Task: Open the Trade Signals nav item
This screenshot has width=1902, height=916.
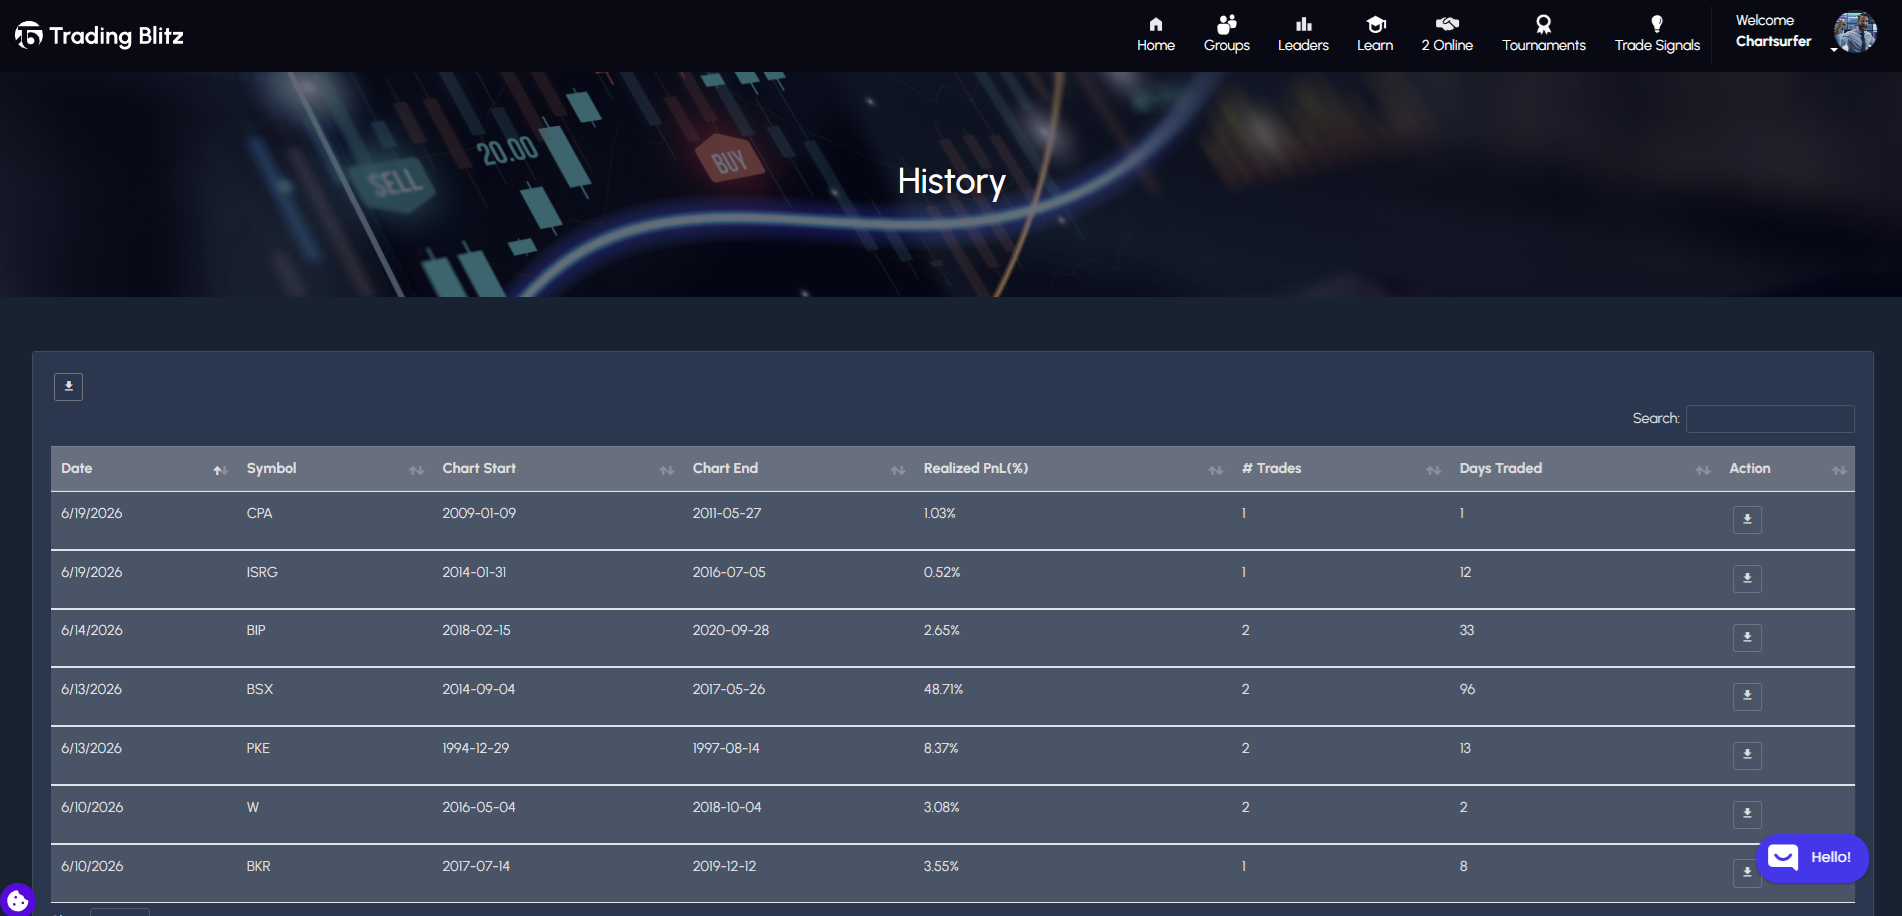Action: 1657,35
